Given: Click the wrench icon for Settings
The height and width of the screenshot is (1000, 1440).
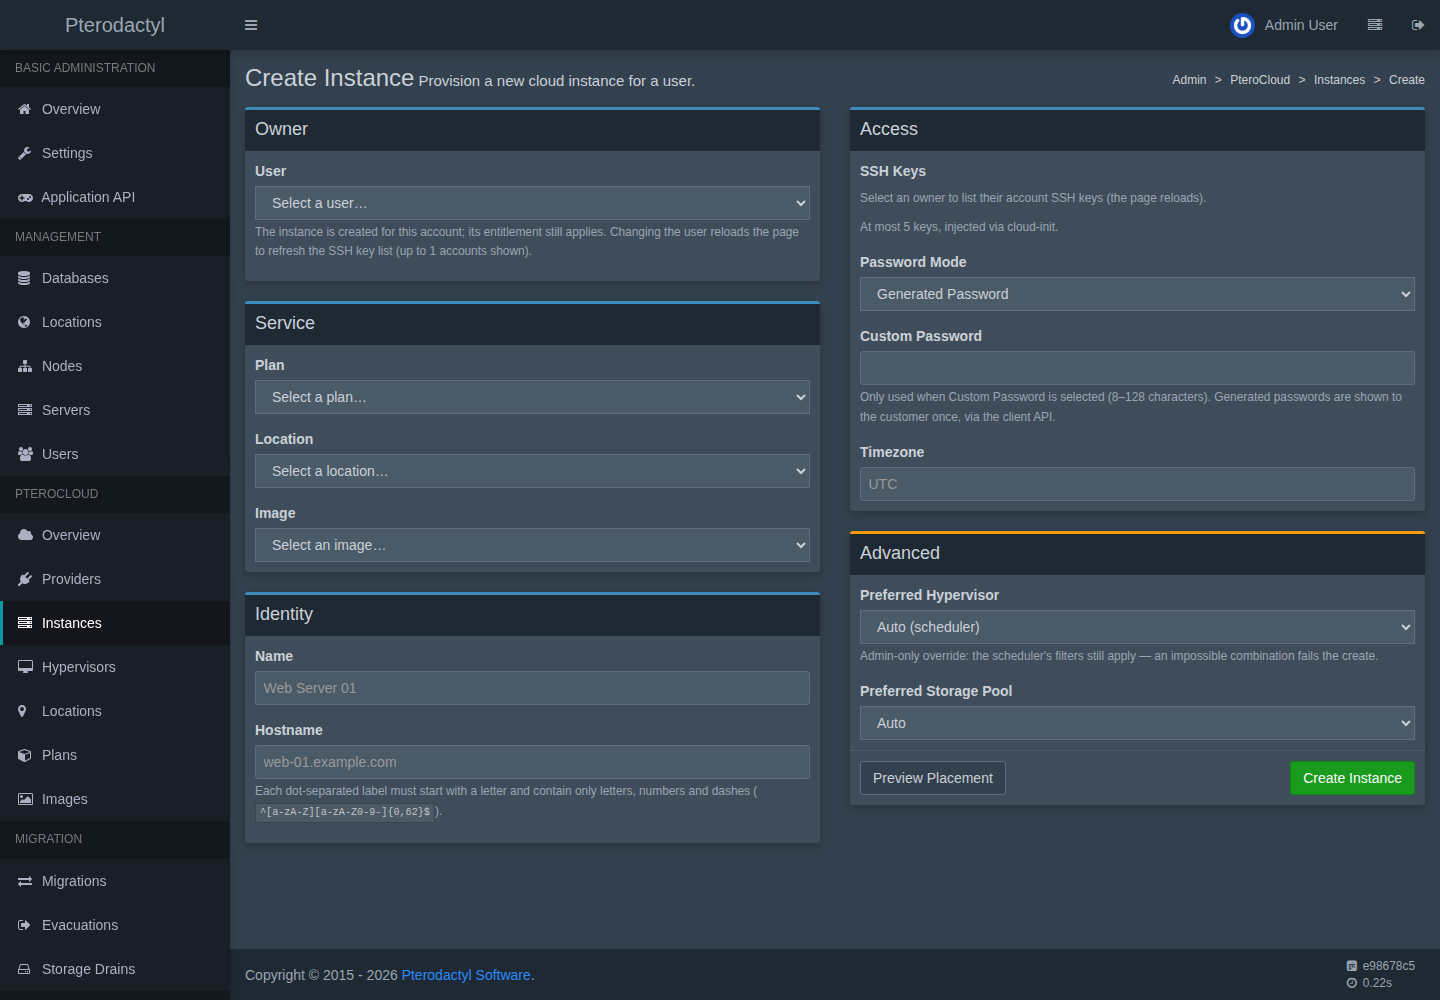Looking at the screenshot, I should pos(25,153).
